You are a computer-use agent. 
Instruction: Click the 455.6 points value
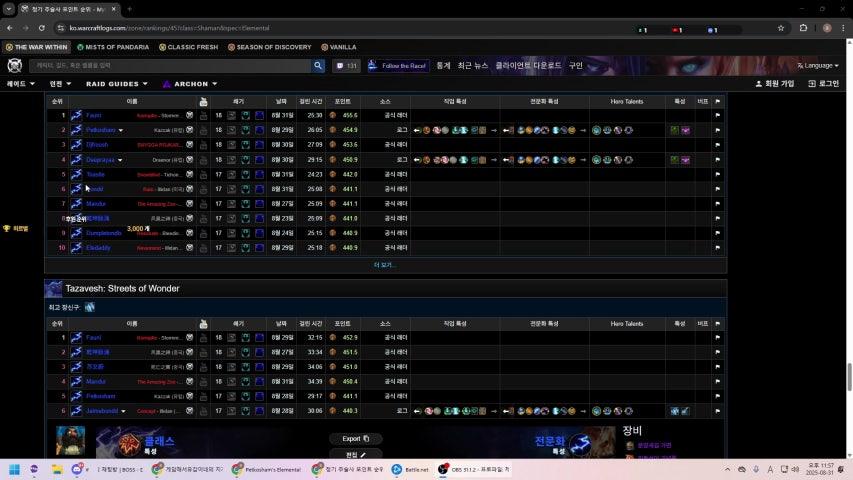coord(350,115)
